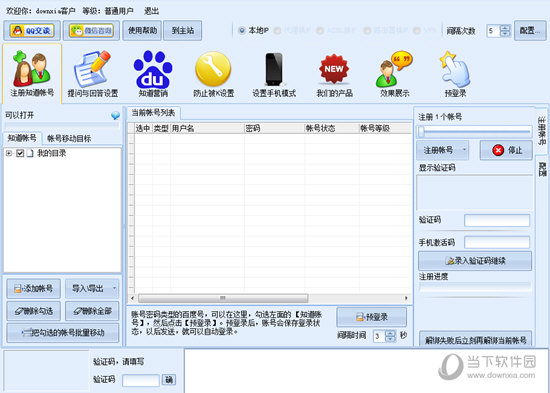The width and height of the screenshot is (550, 393).
Task: Open the 注册知道帐号 register accounts section
Action: [32, 74]
